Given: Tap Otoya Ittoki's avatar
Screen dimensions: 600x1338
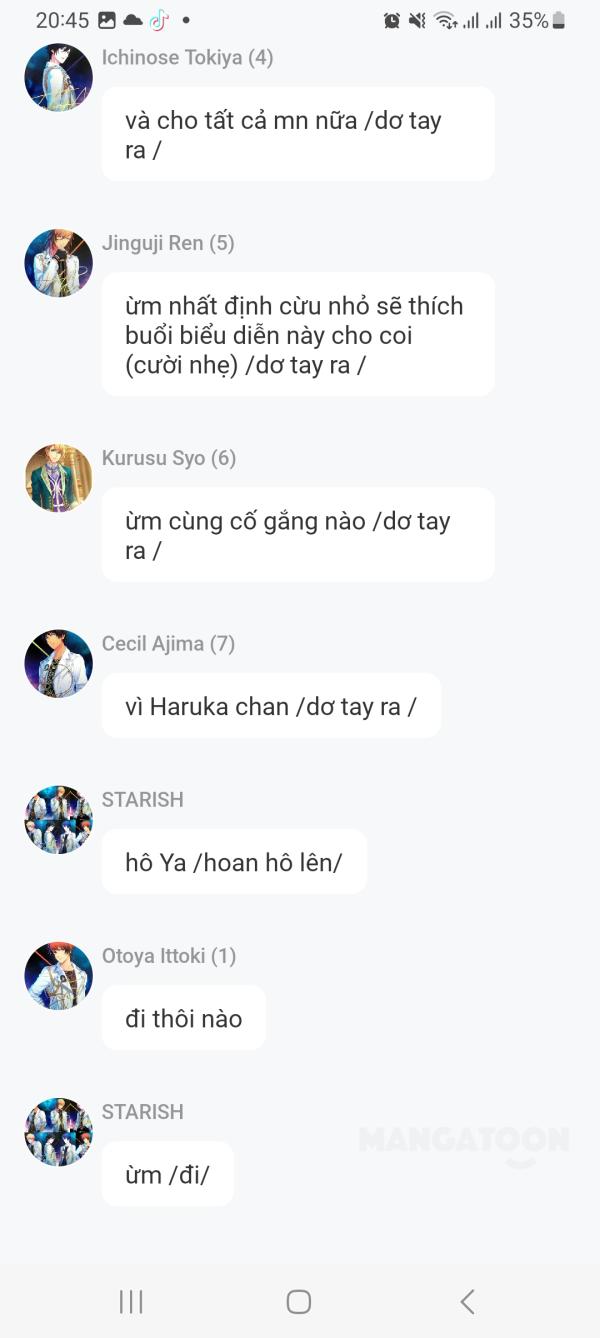Looking at the screenshot, I should [58, 975].
